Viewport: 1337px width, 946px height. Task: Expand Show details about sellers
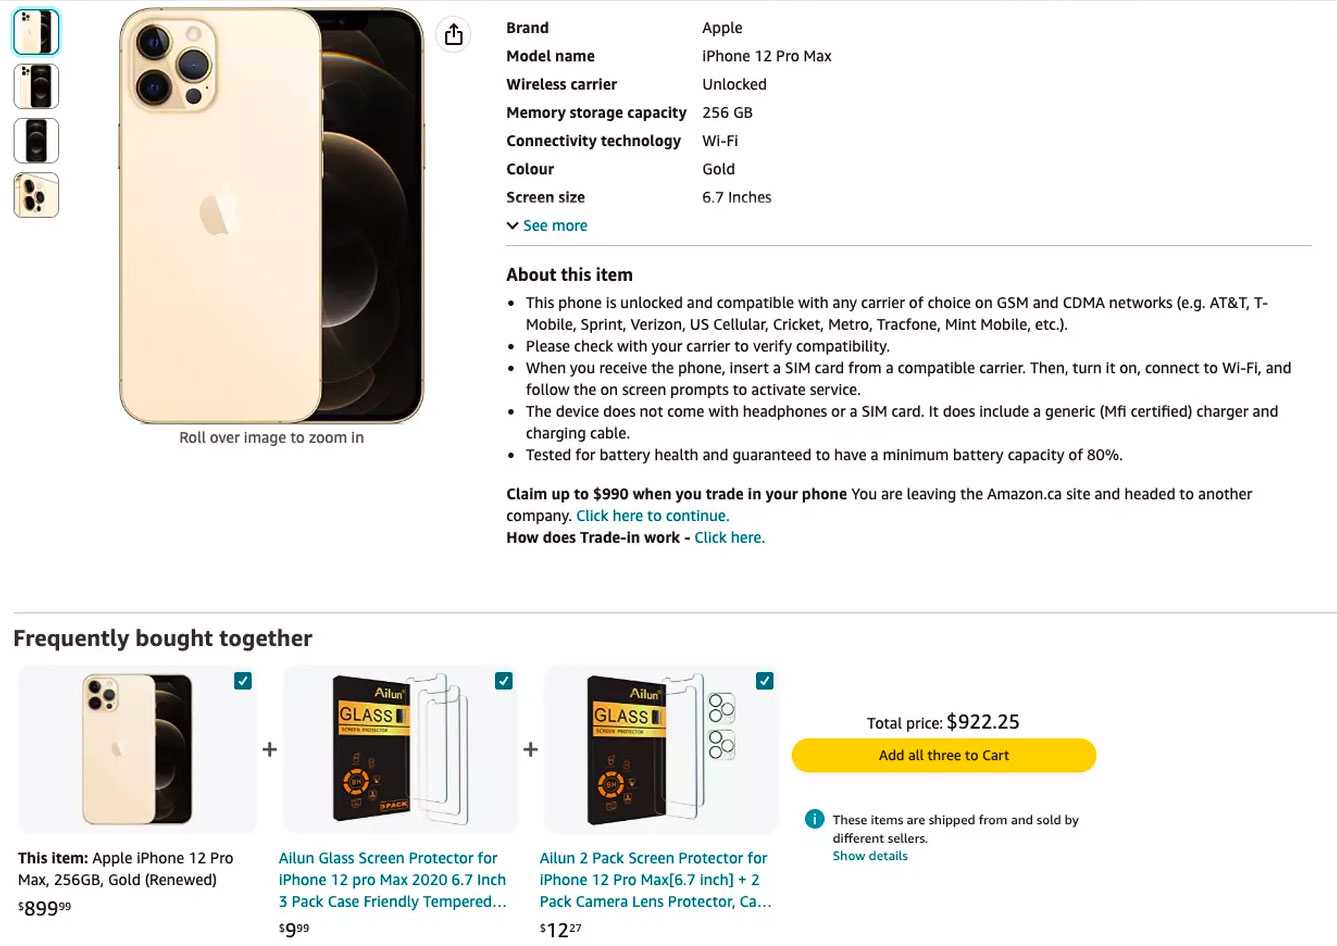click(x=870, y=856)
